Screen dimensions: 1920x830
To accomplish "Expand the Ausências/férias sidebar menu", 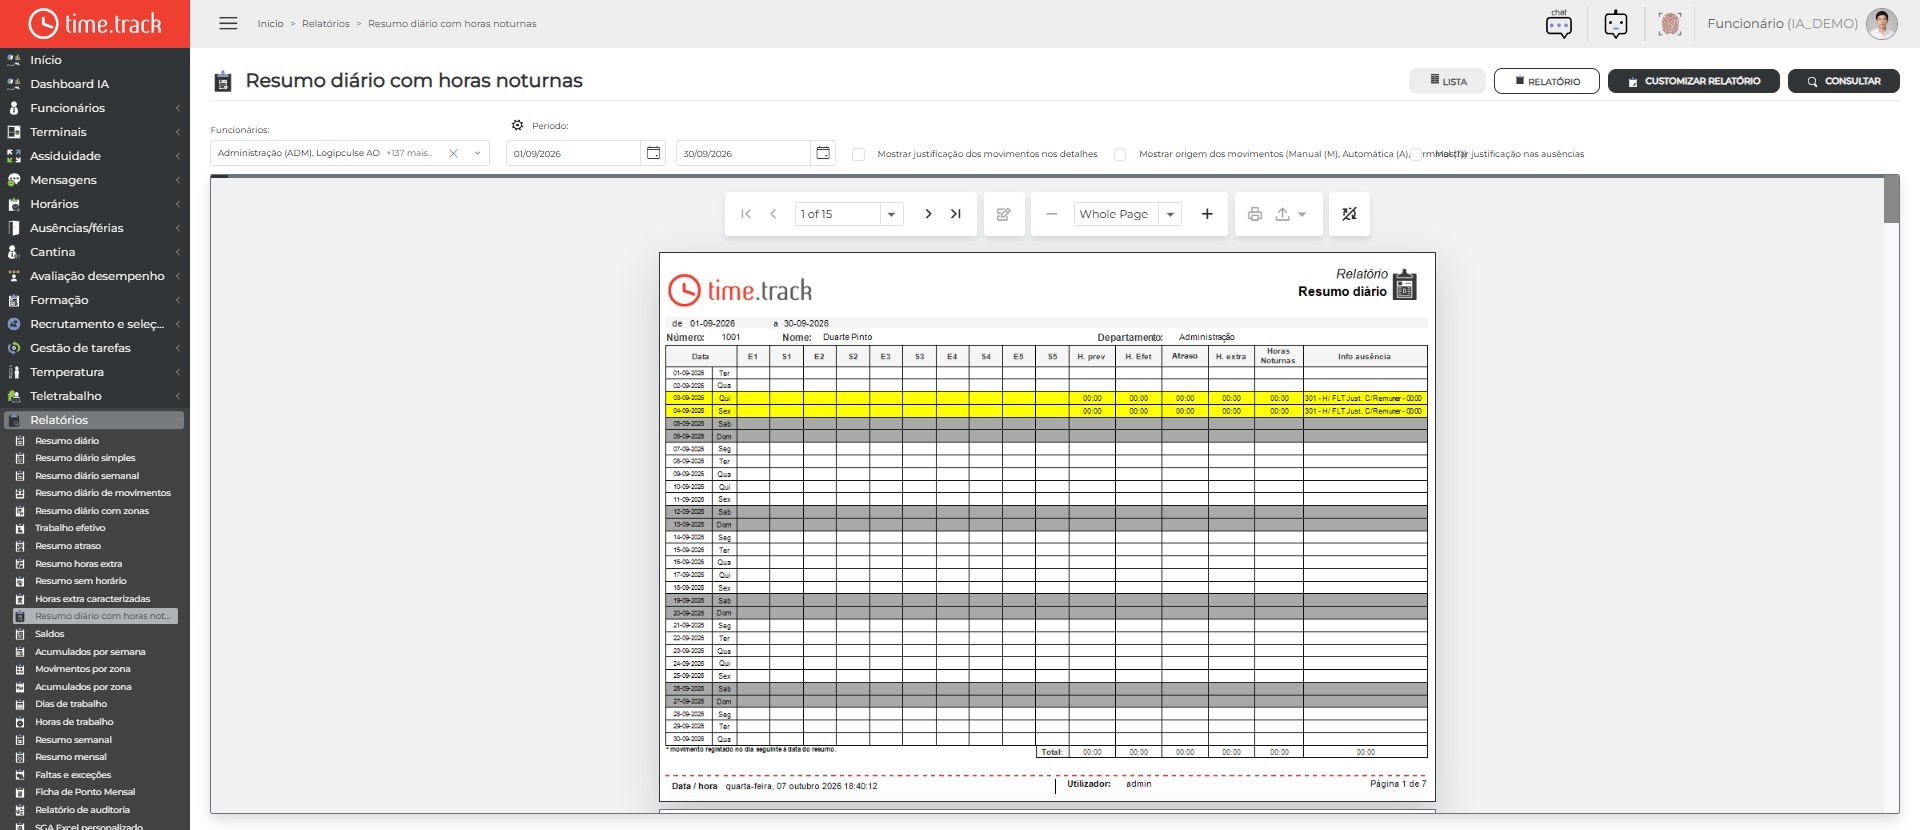I will pos(95,228).
